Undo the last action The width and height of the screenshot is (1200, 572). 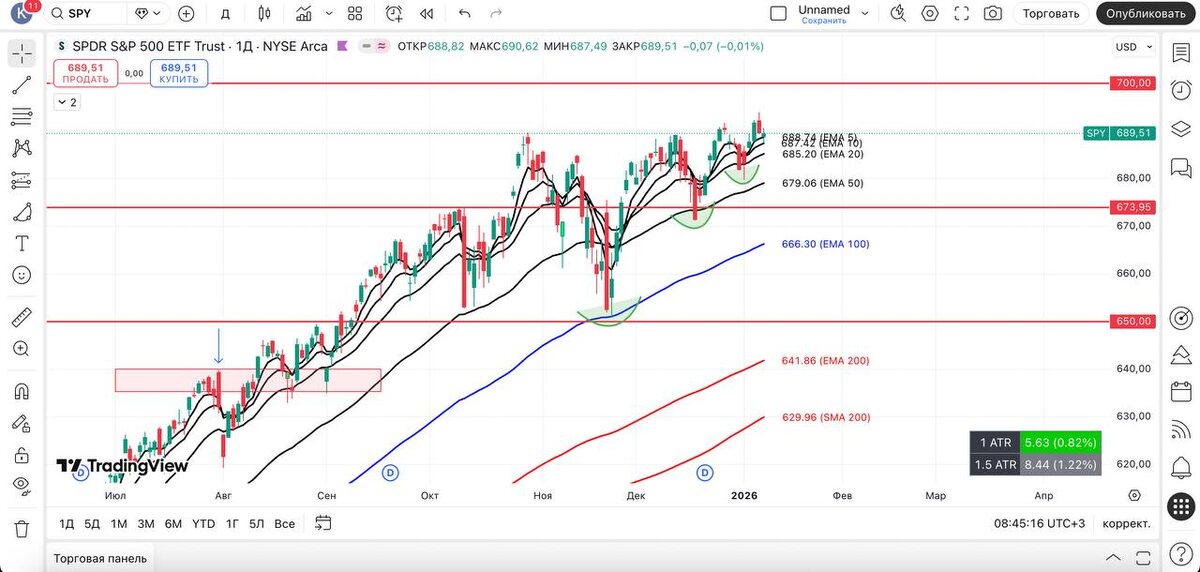point(464,13)
